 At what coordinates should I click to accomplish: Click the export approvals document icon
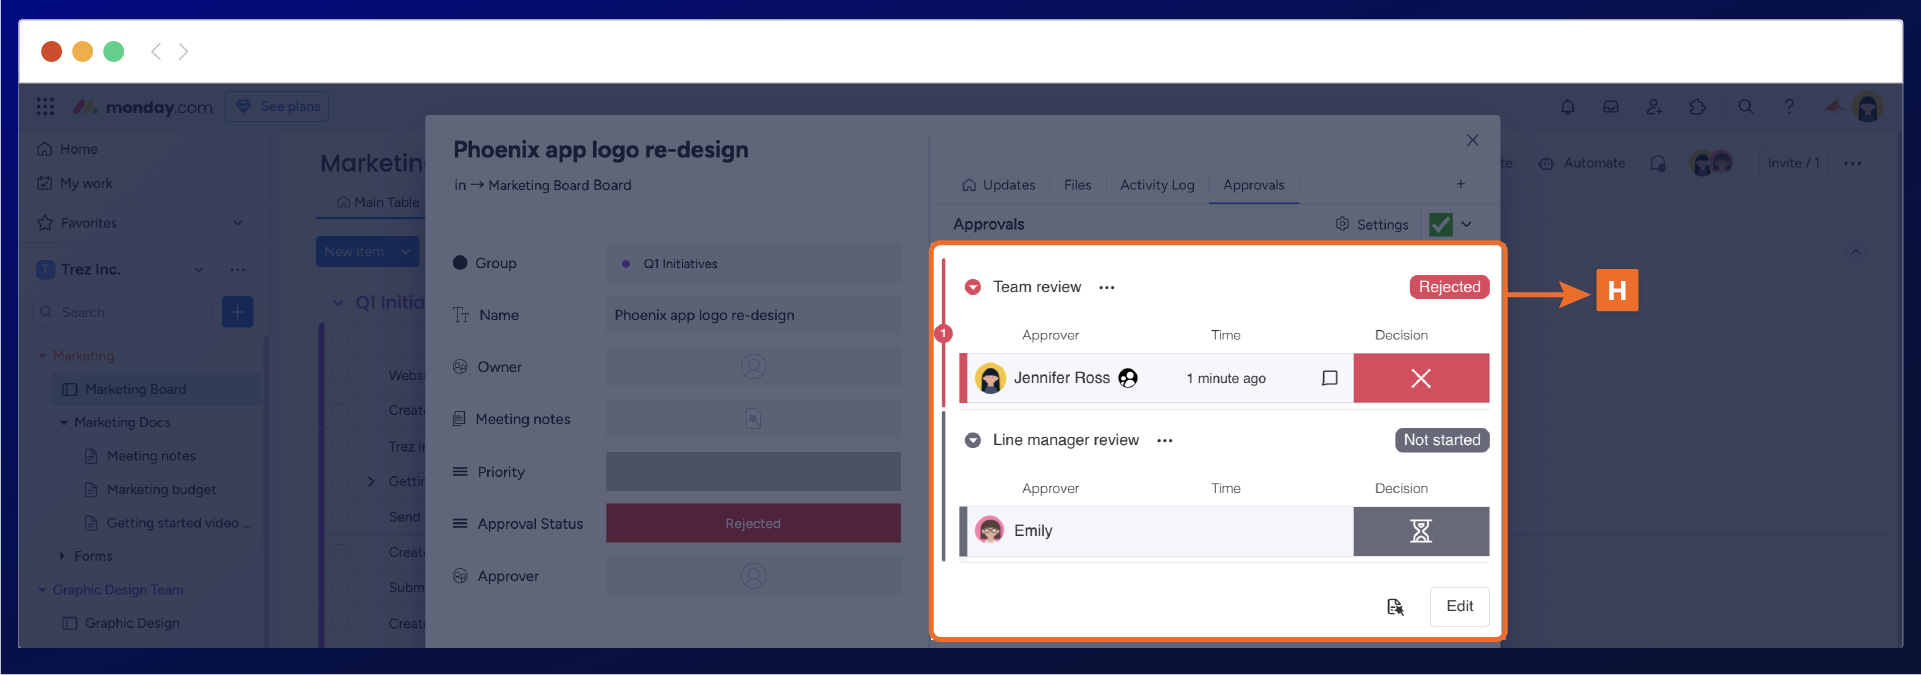click(1395, 607)
